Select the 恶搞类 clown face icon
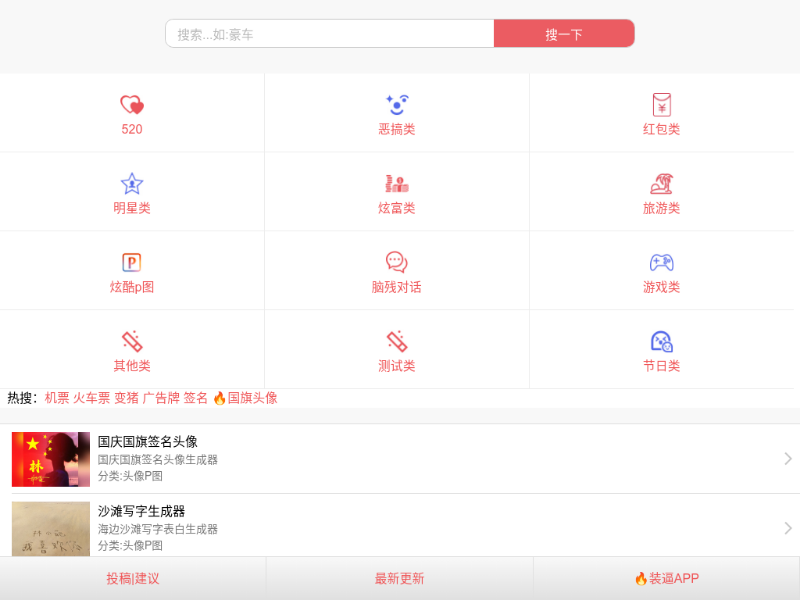Image resolution: width=800 pixels, height=600 pixels. (x=397, y=104)
